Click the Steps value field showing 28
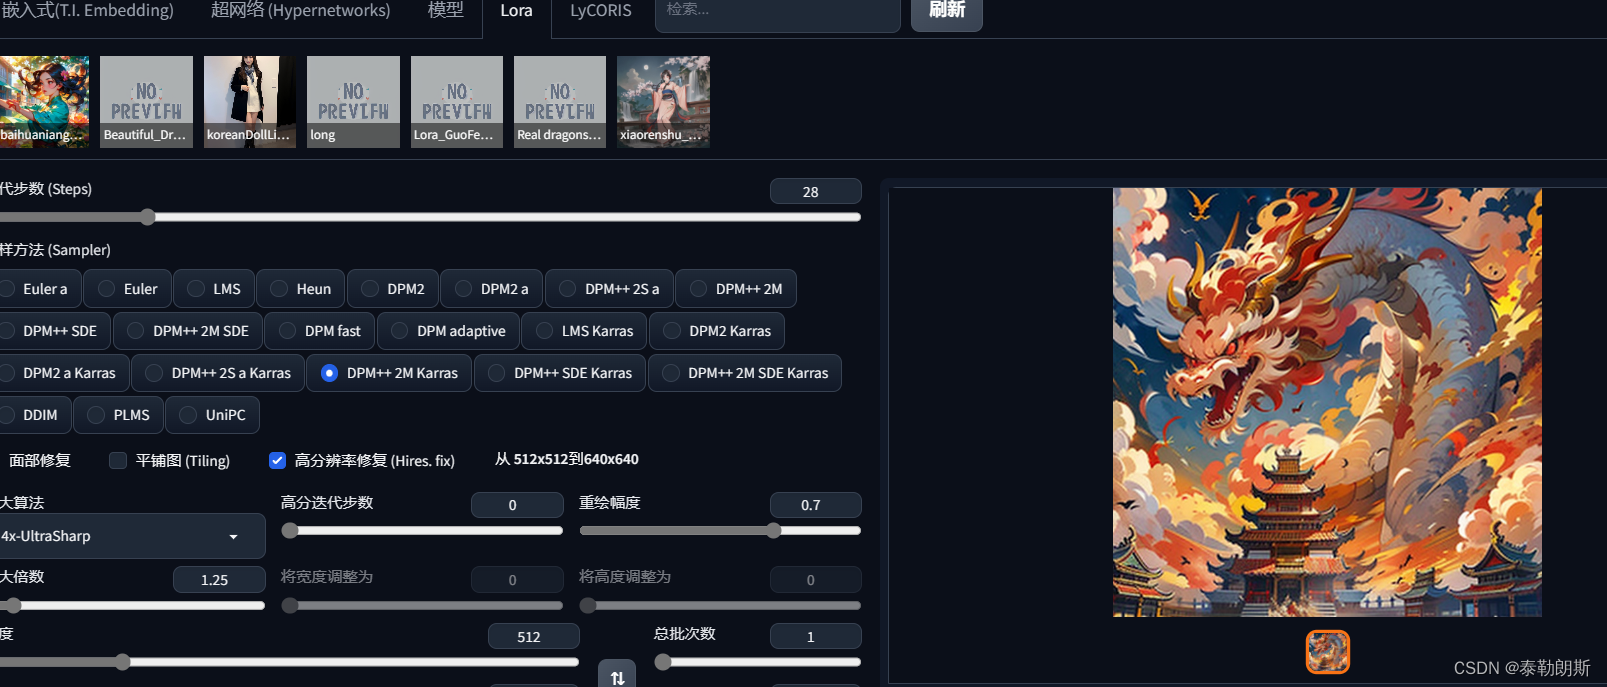Image resolution: width=1607 pixels, height=687 pixels. [x=815, y=192]
